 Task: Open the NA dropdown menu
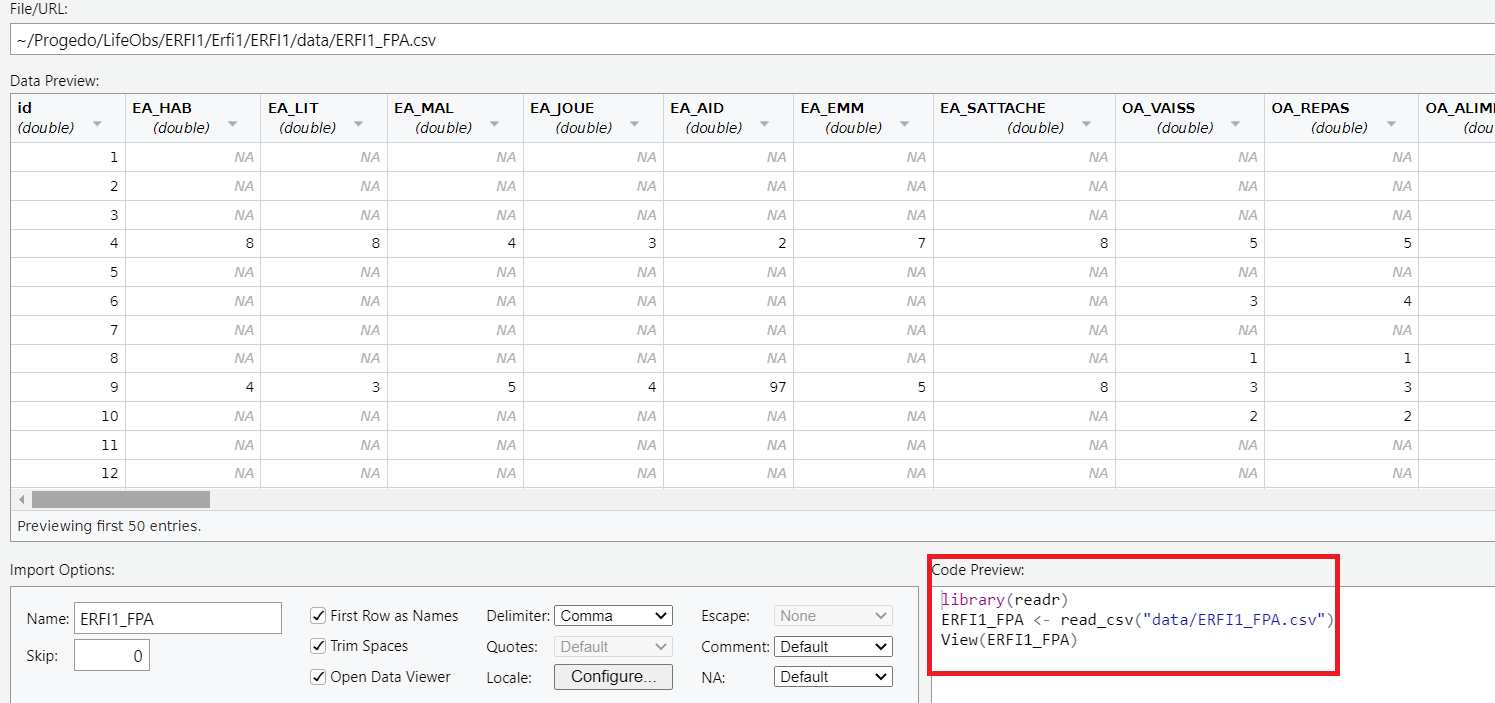[x=834, y=677]
